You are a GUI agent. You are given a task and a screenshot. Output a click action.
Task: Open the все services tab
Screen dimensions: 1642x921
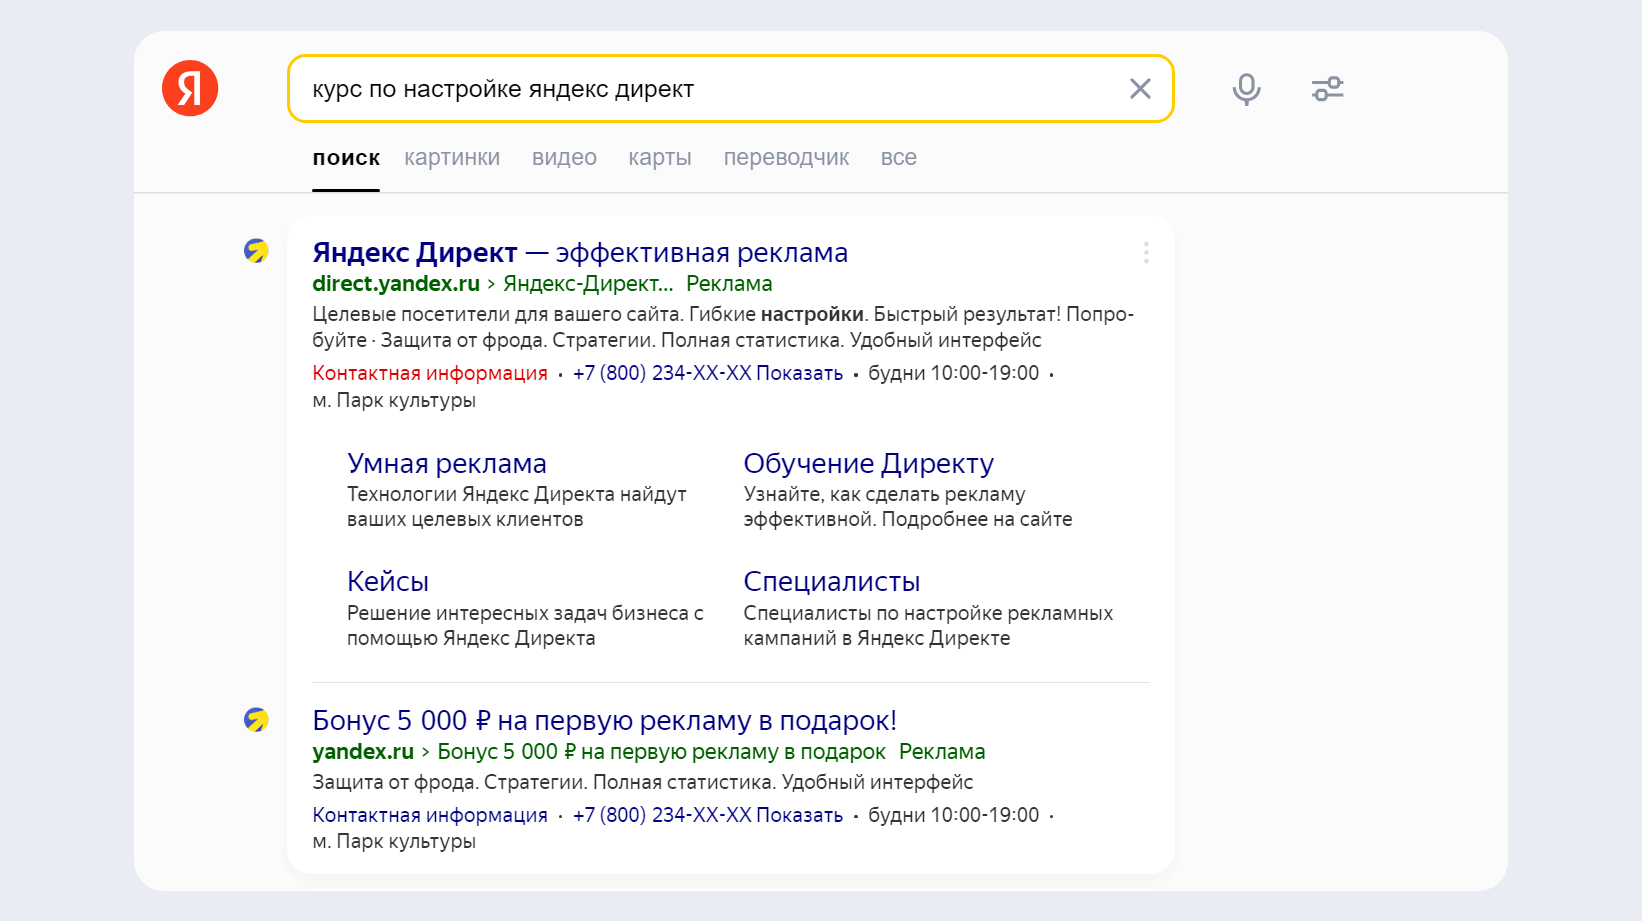[x=898, y=157]
